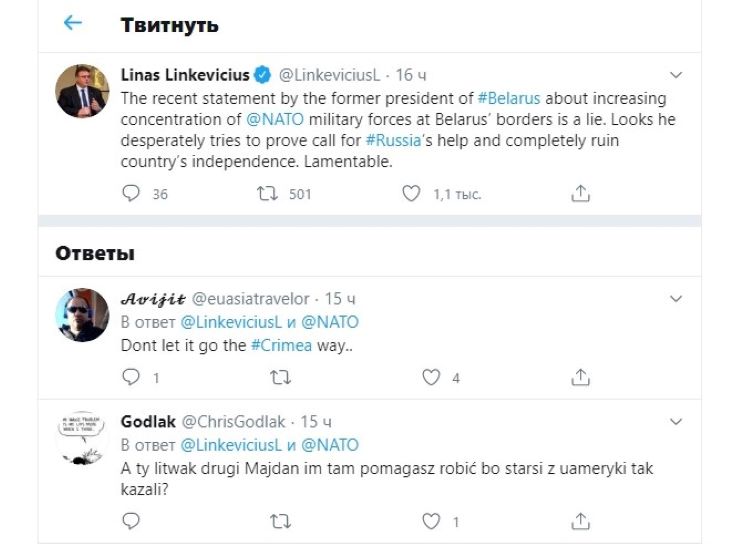Open dropdown chevron on Godlak's reply

(x=676, y=421)
